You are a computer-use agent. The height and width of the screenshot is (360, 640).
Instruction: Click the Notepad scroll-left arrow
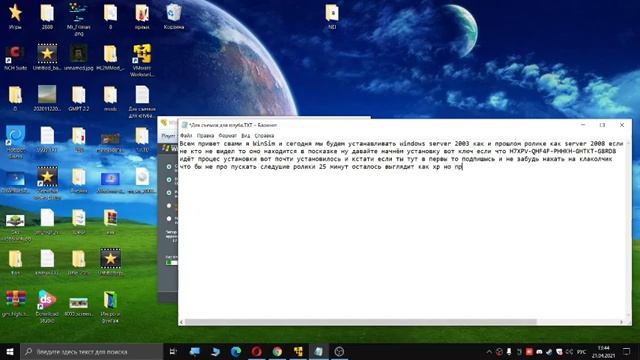pyautogui.click(x=182, y=322)
